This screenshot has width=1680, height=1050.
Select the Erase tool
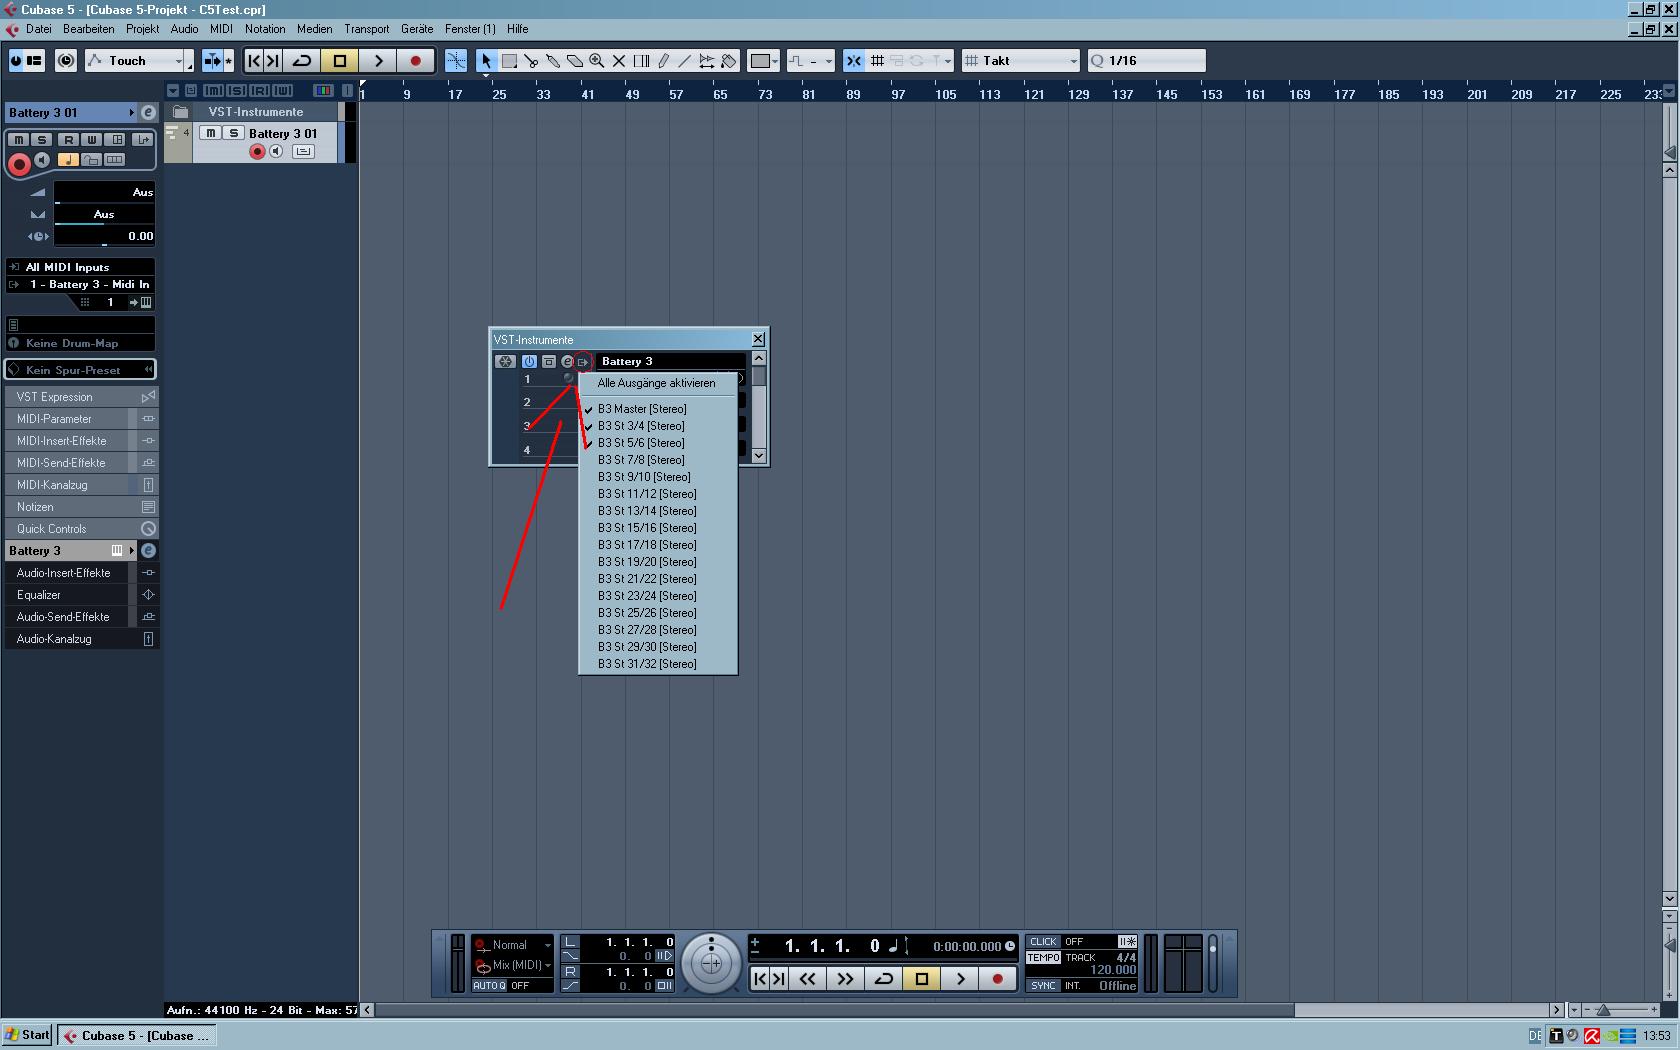point(575,61)
